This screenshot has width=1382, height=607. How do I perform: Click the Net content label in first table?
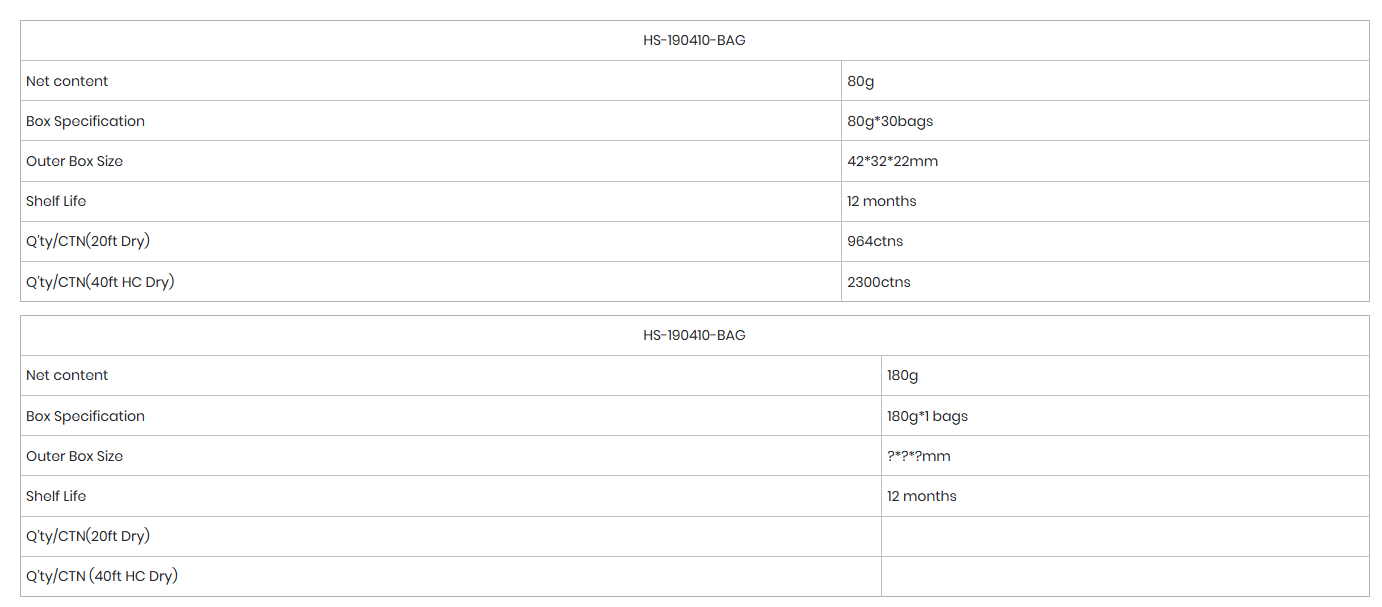pyautogui.click(x=67, y=81)
